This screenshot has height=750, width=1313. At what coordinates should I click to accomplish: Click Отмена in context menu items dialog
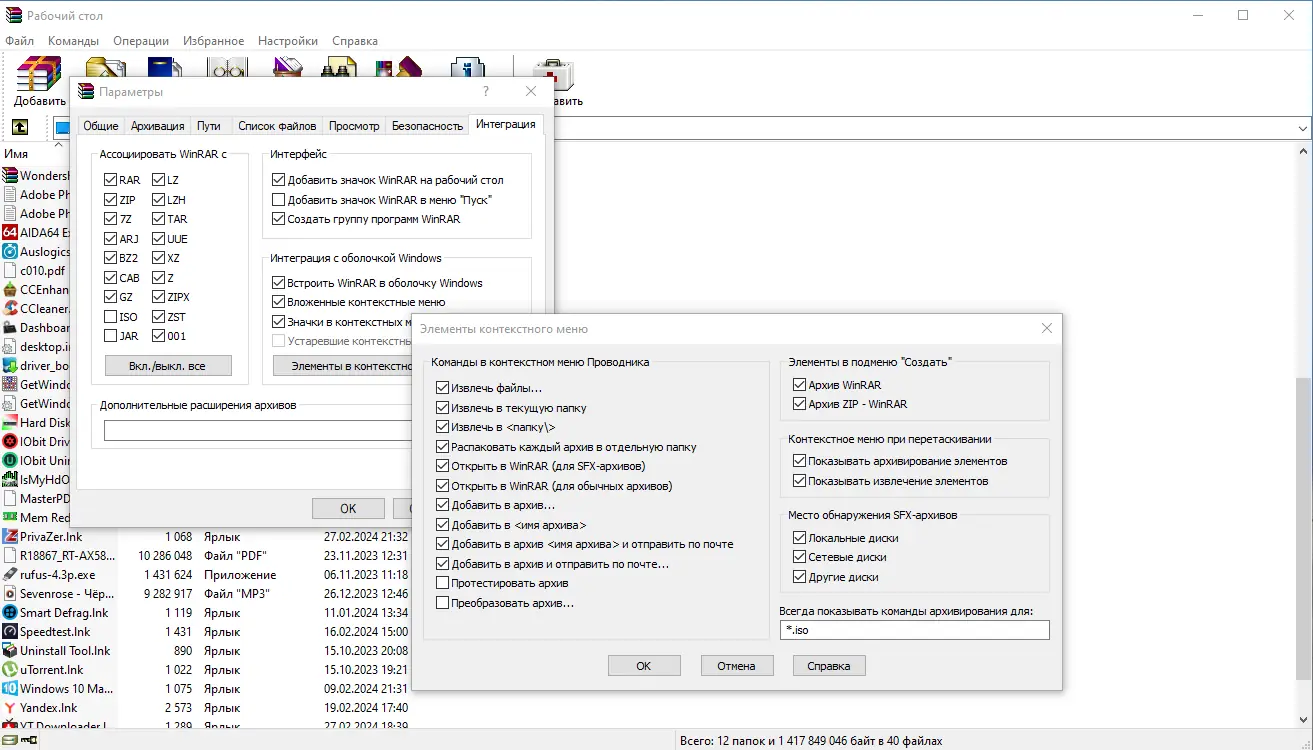[736, 666]
